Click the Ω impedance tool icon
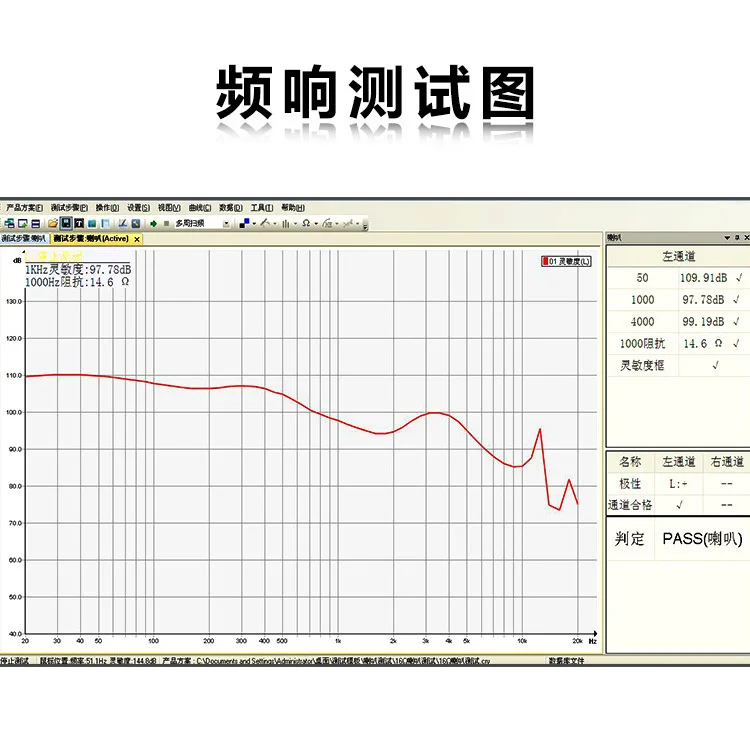Image resolution: width=750 pixels, height=750 pixels. click(306, 223)
